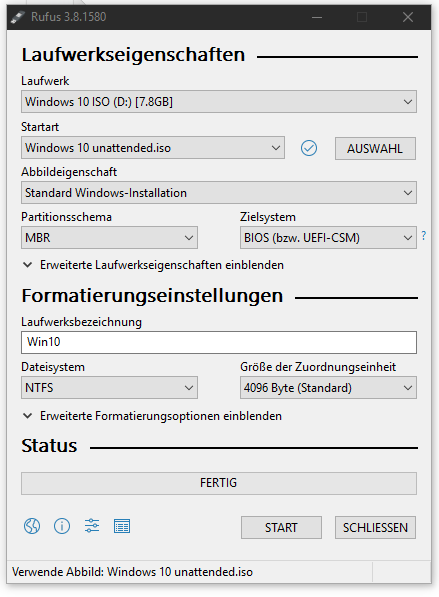This screenshot has height=597, width=439.
Task: Open the application settings sliders icon
Action: [x=92, y=526]
